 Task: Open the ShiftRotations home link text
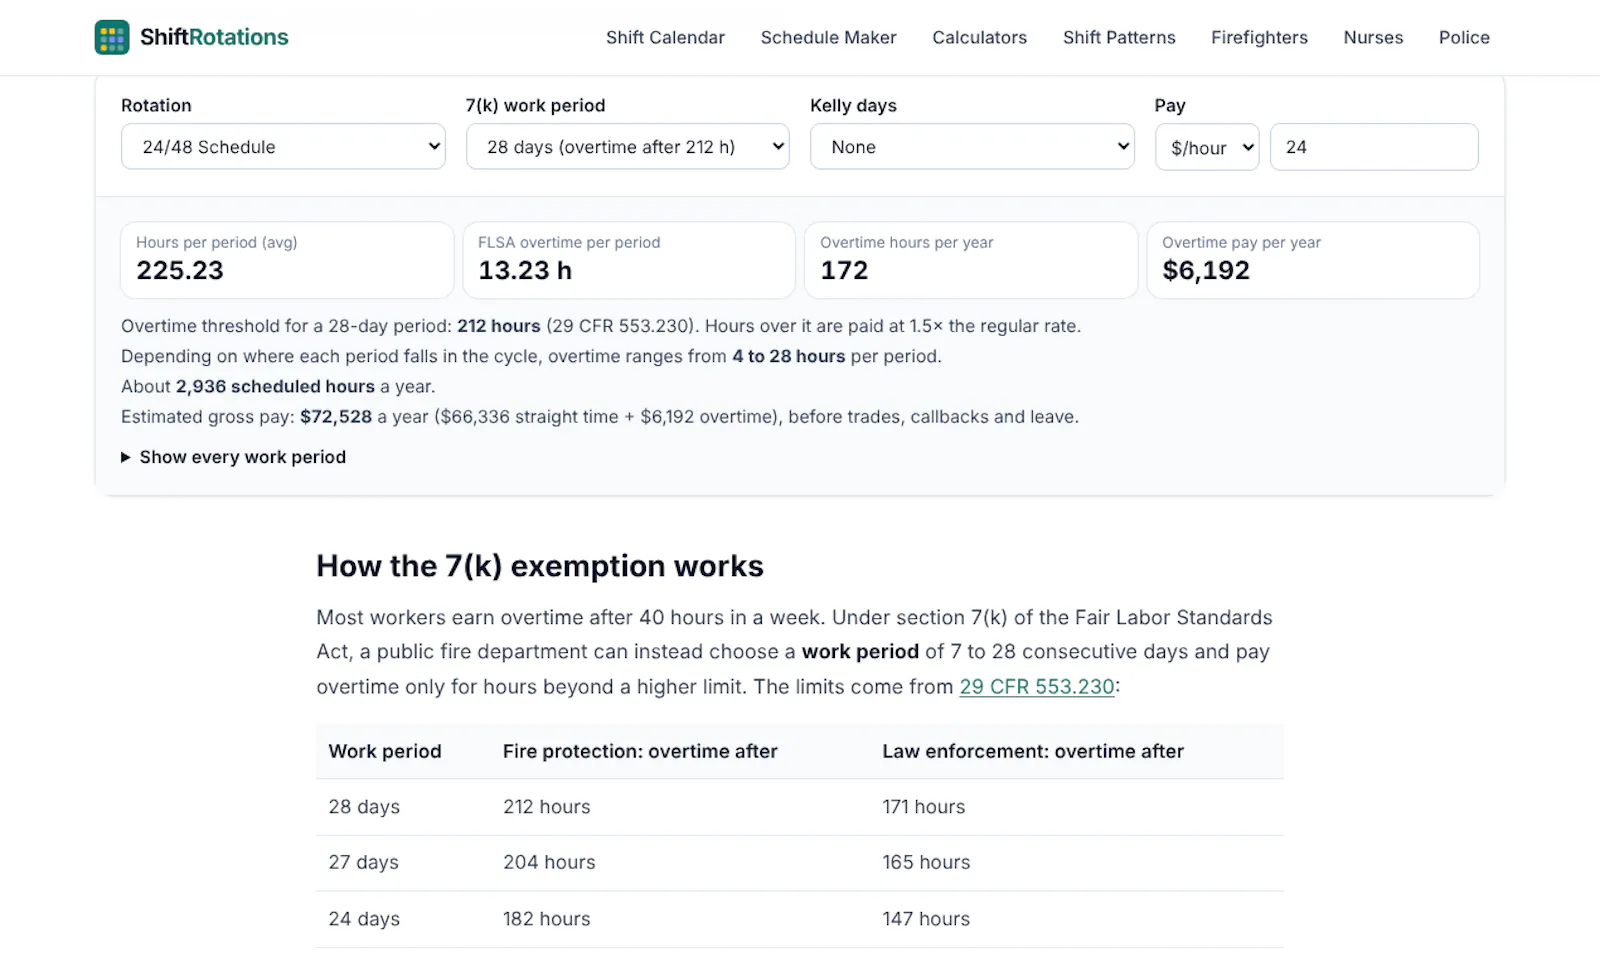pos(214,37)
